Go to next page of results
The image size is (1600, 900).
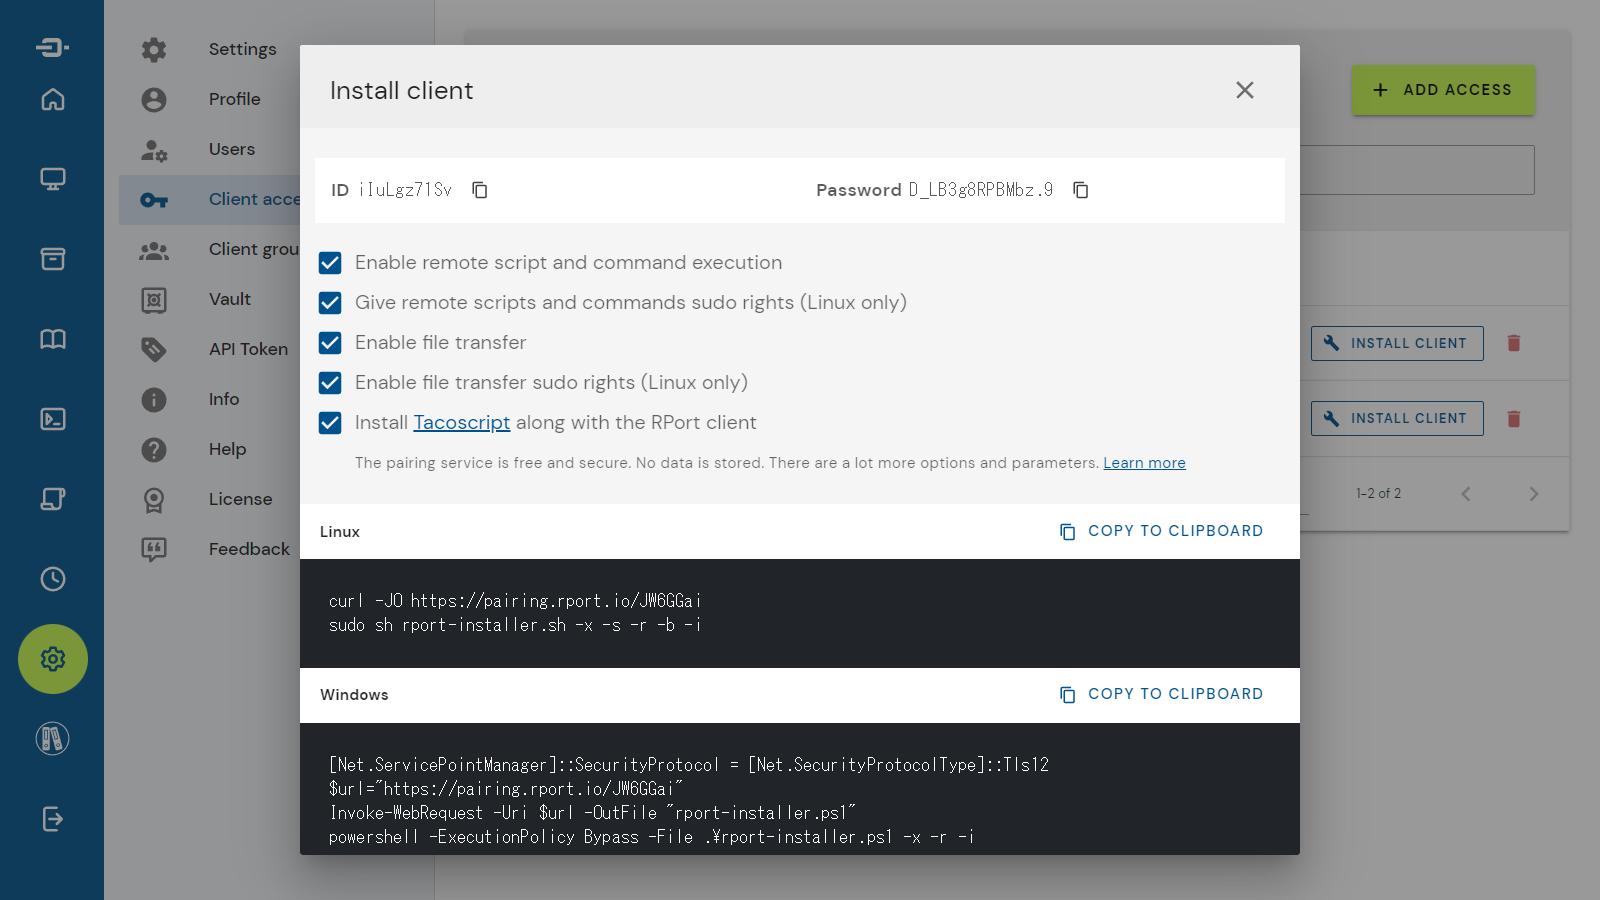(1533, 494)
